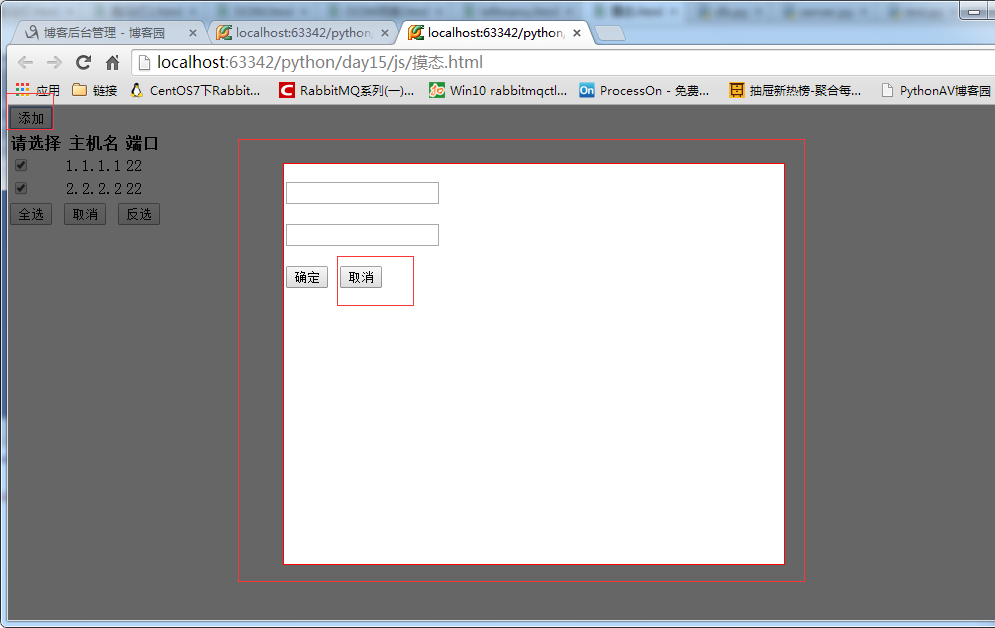Focus the second dialog text field
This screenshot has height=628, width=995.
362,235
